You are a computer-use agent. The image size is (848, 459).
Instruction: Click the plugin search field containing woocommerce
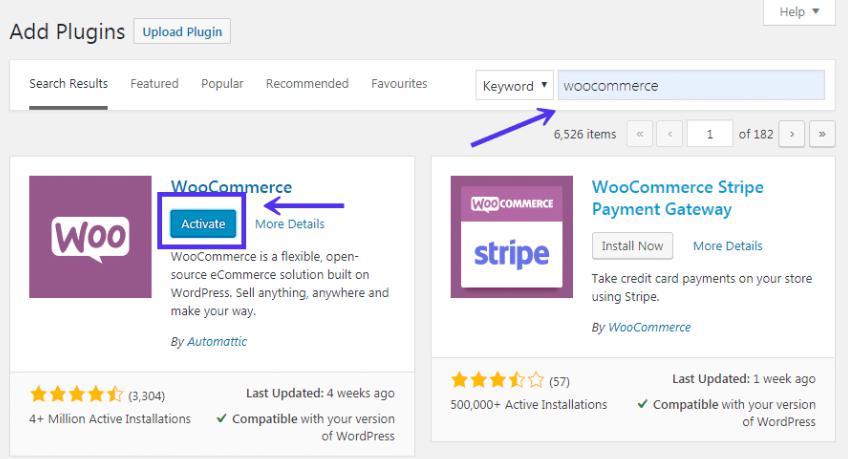pos(691,85)
